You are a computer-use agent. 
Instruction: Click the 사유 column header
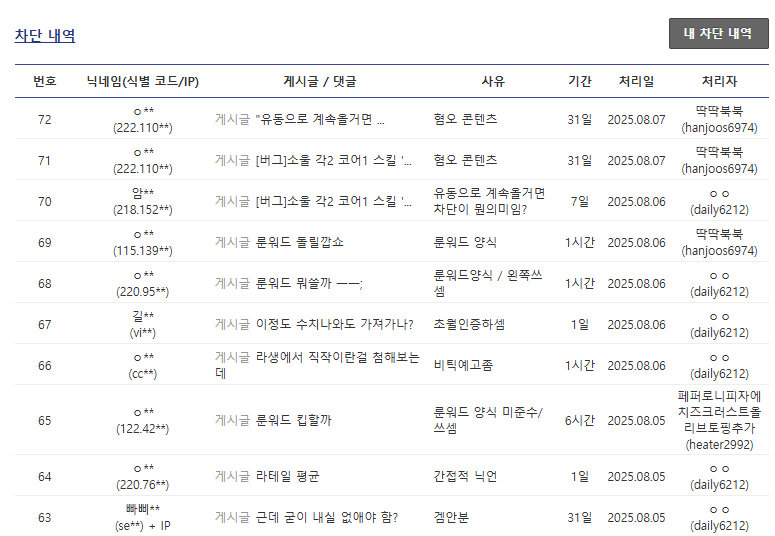493,81
